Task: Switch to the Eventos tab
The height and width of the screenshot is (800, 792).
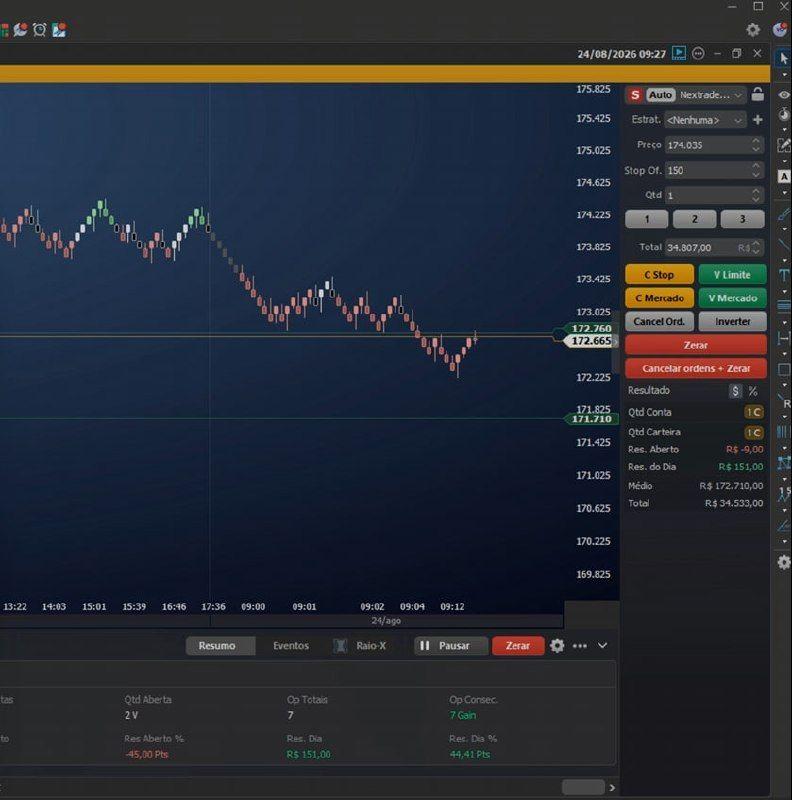Action: (291, 645)
